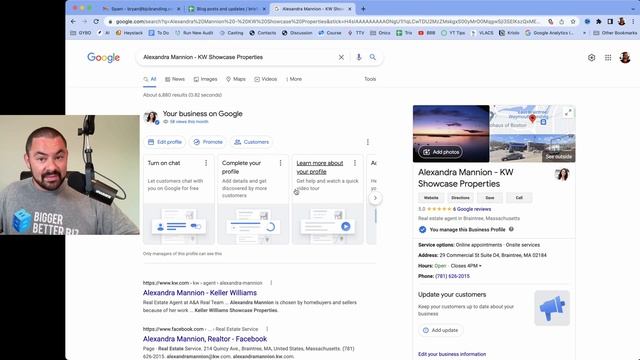Click inside the Google search field

239,58
